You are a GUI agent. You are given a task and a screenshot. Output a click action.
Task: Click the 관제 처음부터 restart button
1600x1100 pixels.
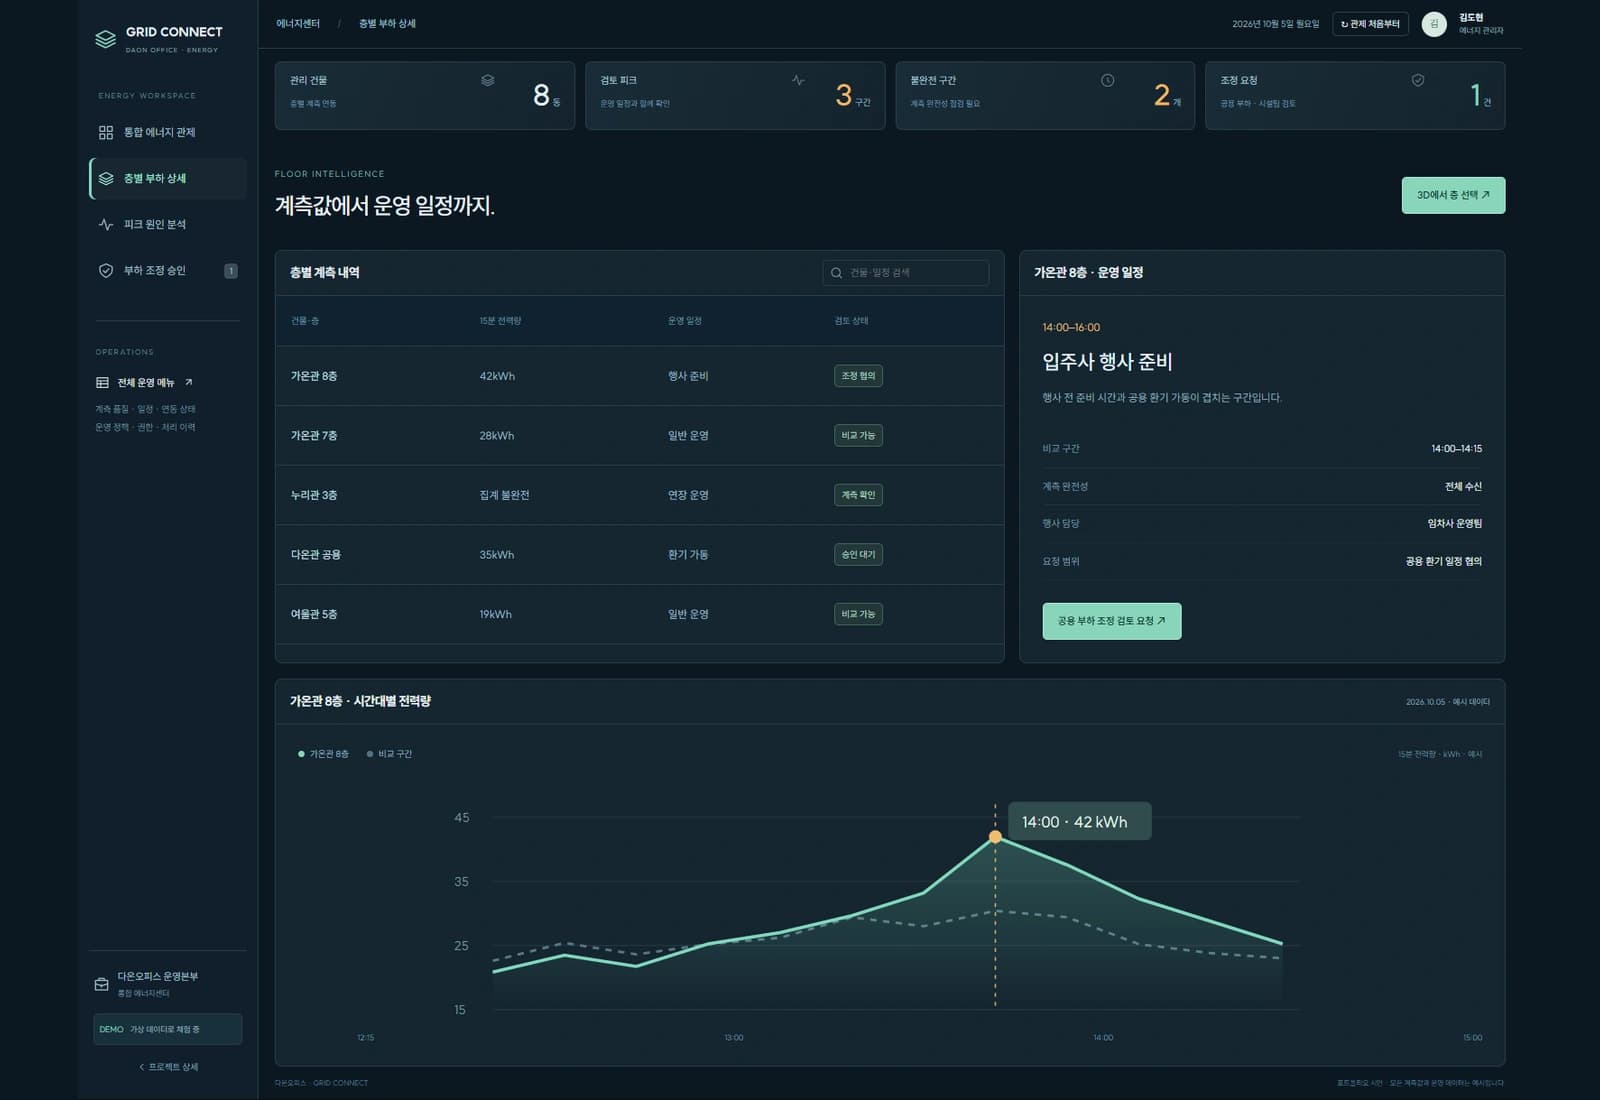click(x=1371, y=24)
